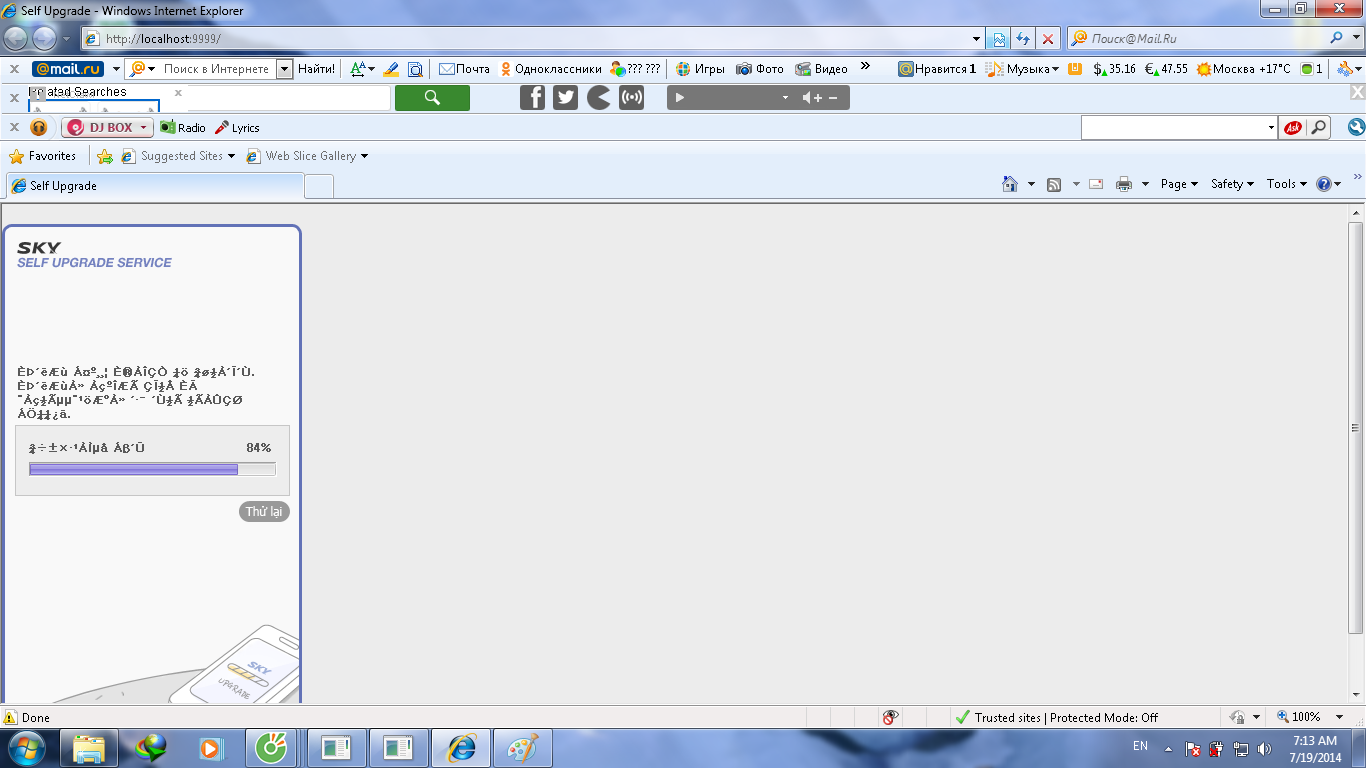Click the Почта mail envelope icon
This screenshot has width=1366, height=768.
[x=447, y=69]
